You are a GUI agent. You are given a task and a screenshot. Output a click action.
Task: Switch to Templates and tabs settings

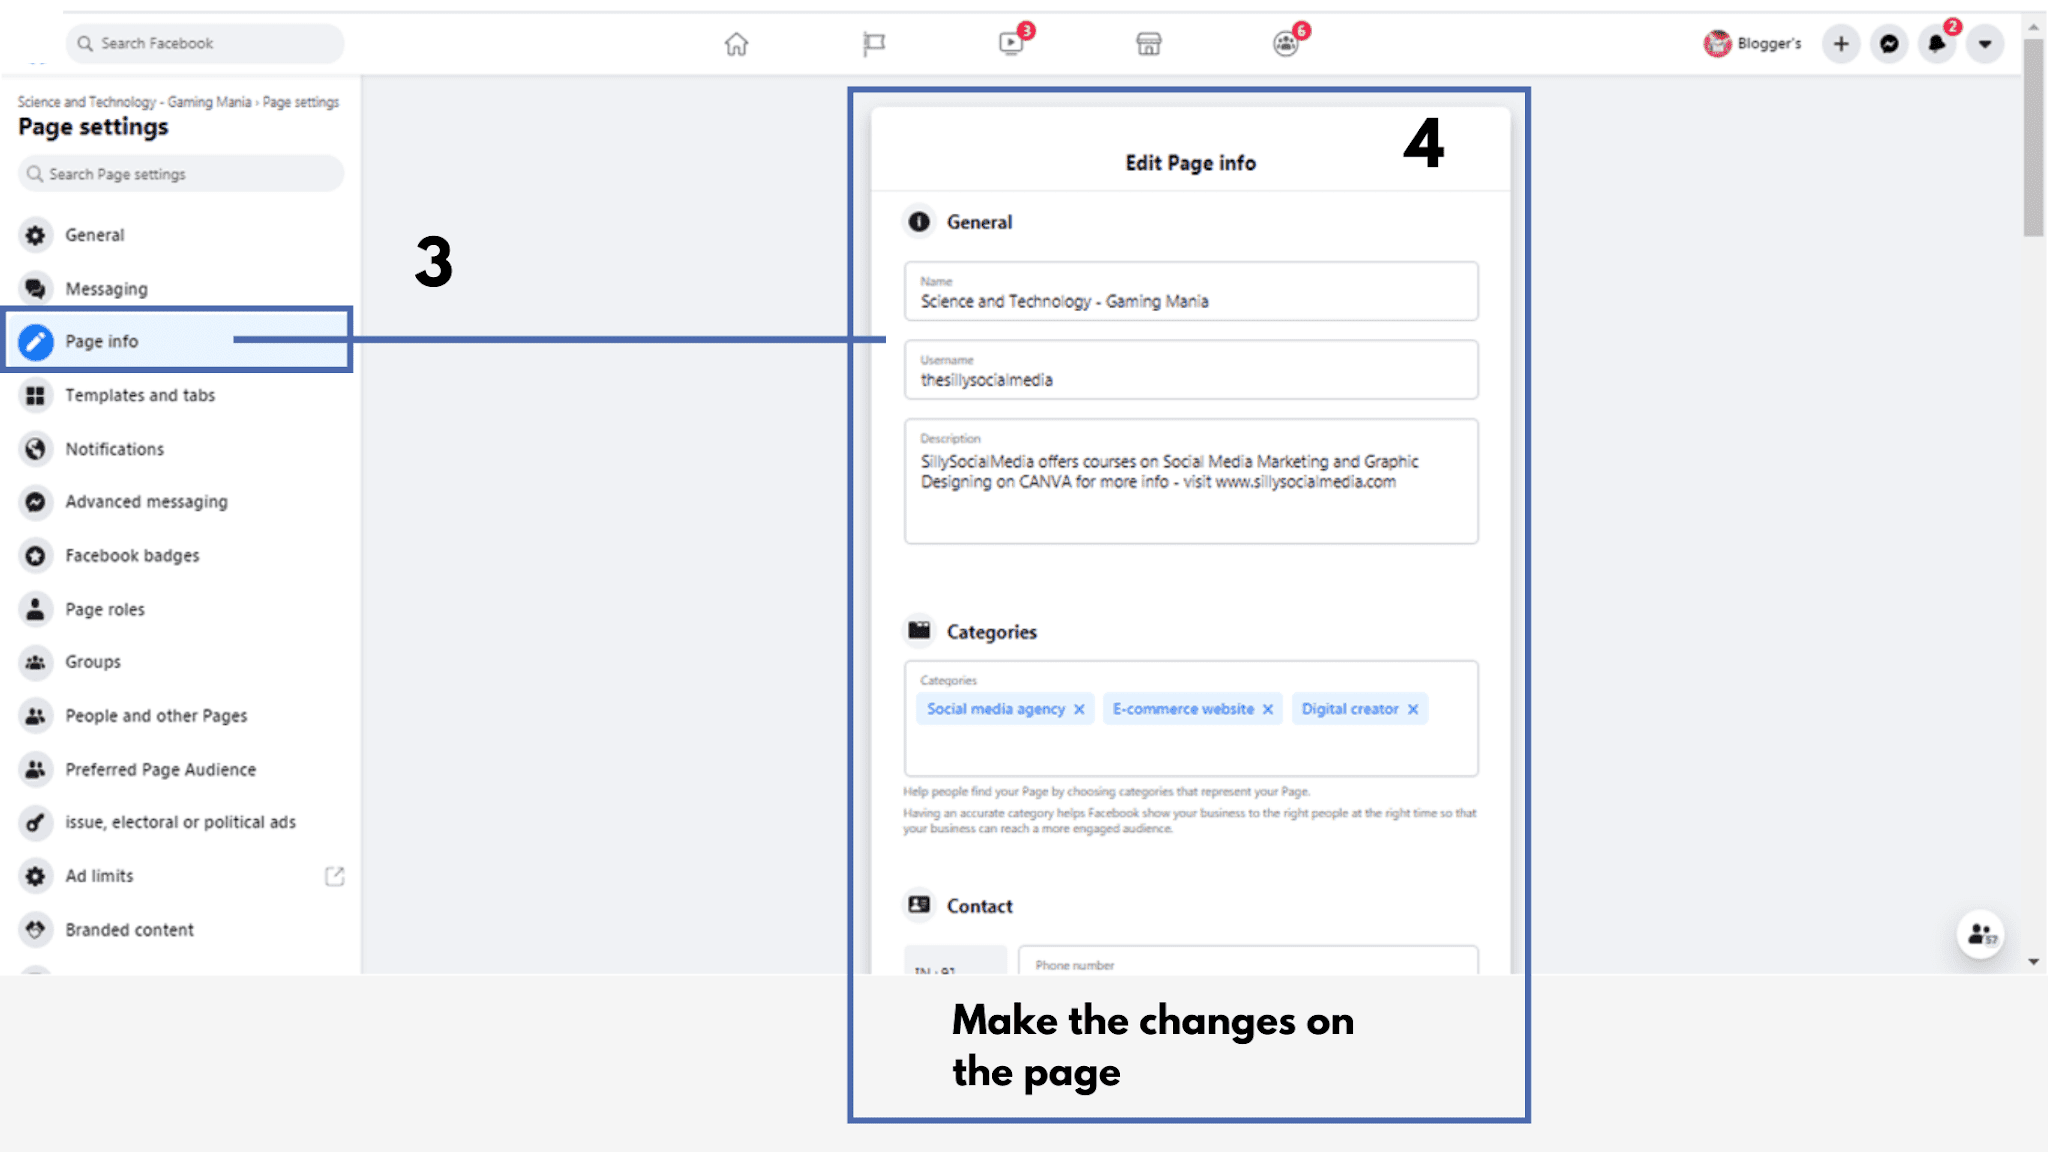pos(140,395)
